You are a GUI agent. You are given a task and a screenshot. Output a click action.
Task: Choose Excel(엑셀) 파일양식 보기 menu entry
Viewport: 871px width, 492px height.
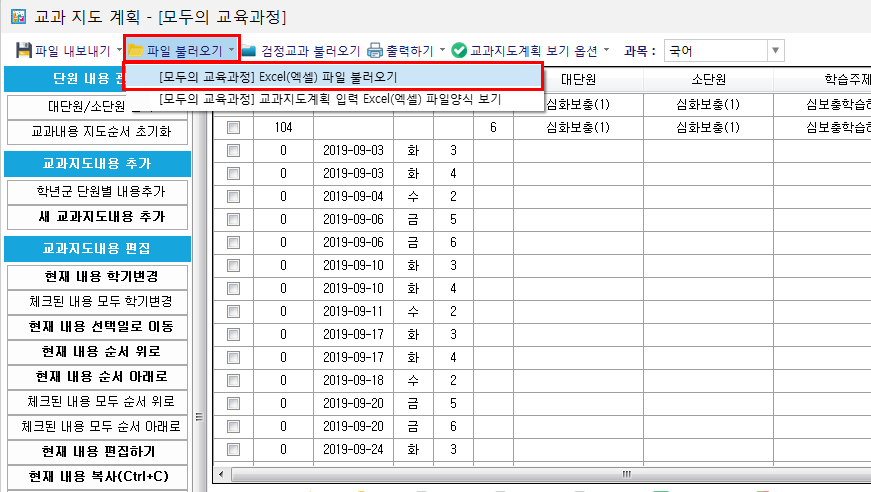333,99
